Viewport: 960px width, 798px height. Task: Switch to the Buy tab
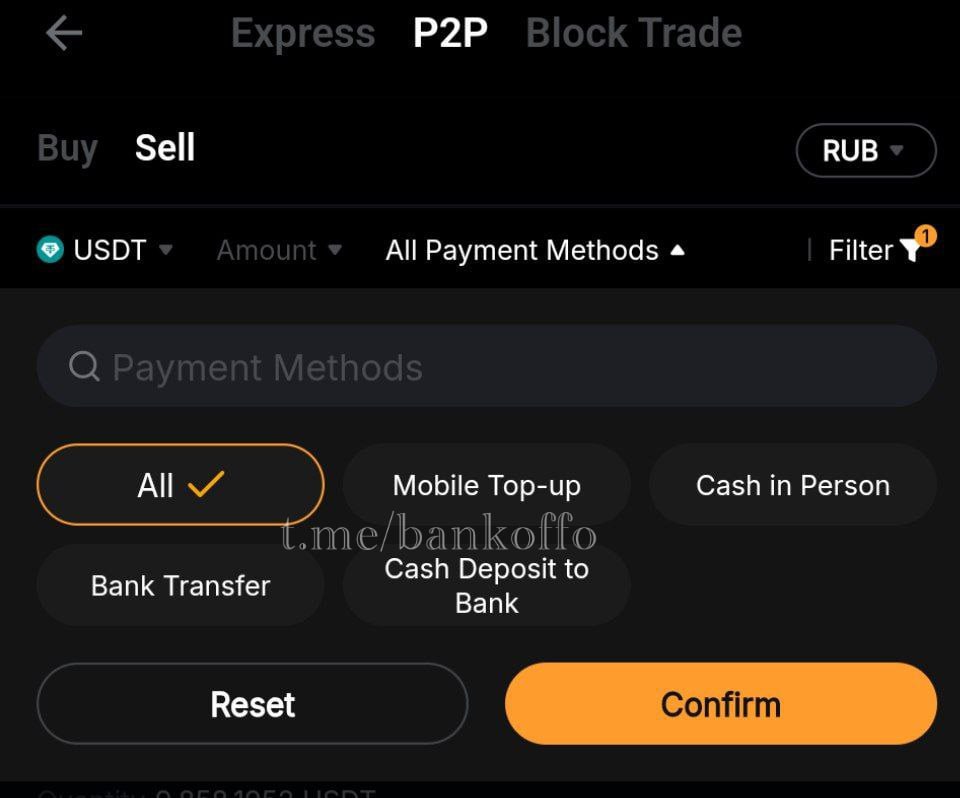66,148
